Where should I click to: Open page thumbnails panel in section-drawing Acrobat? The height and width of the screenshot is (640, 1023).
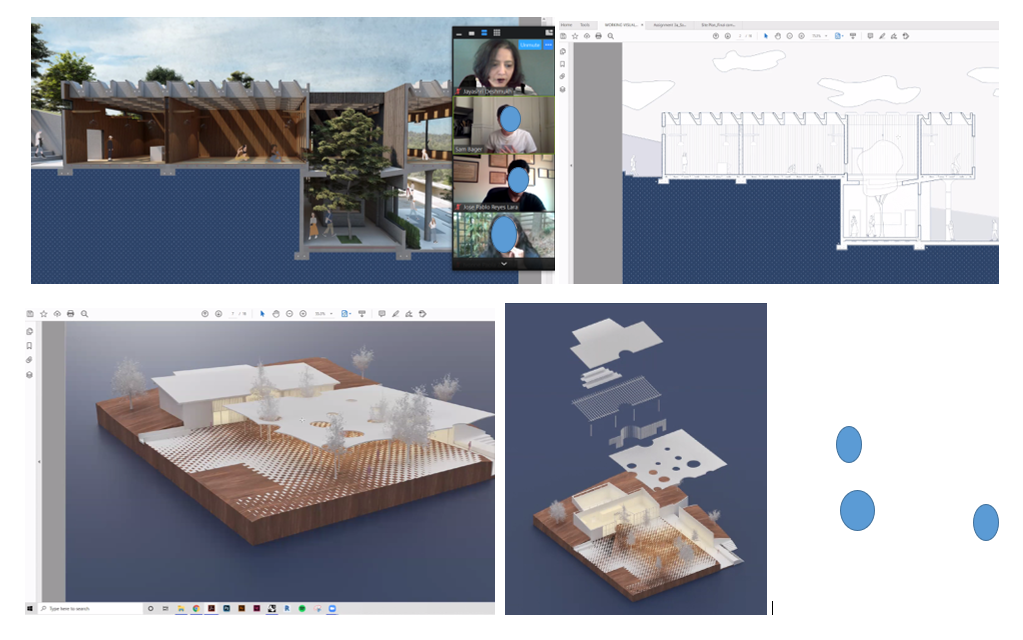pyautogui.click(x=562, y=52)
